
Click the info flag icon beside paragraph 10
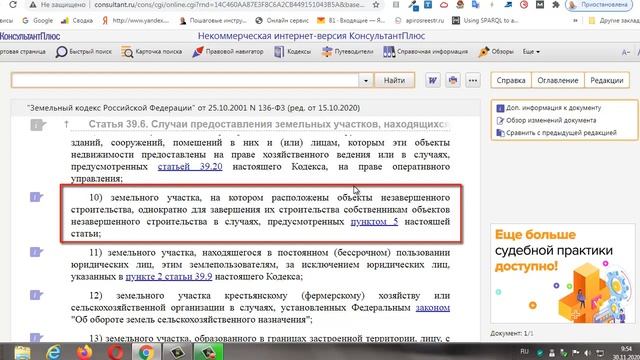[36, 197]
